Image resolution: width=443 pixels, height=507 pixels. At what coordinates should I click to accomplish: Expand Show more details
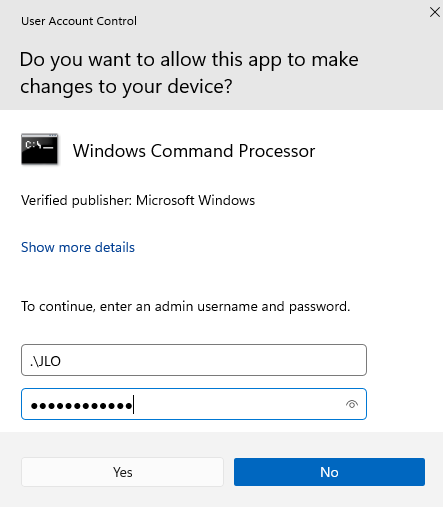[78, 247]
